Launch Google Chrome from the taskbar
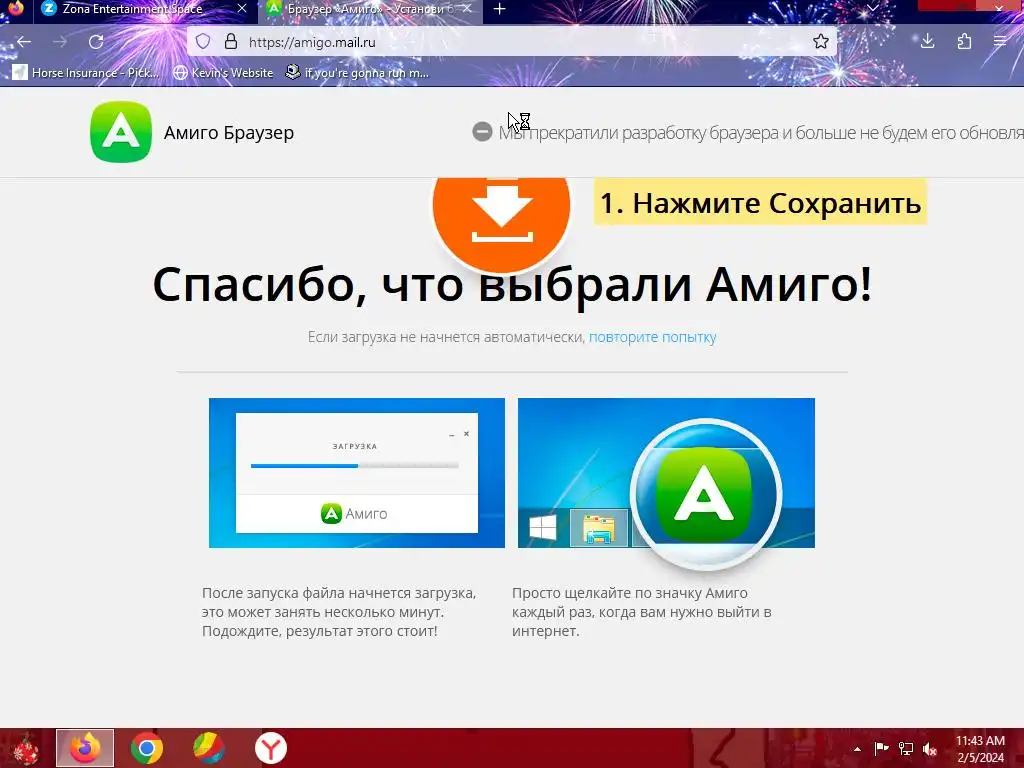The width and height of the screenshot is (1024, 768). 147,748
